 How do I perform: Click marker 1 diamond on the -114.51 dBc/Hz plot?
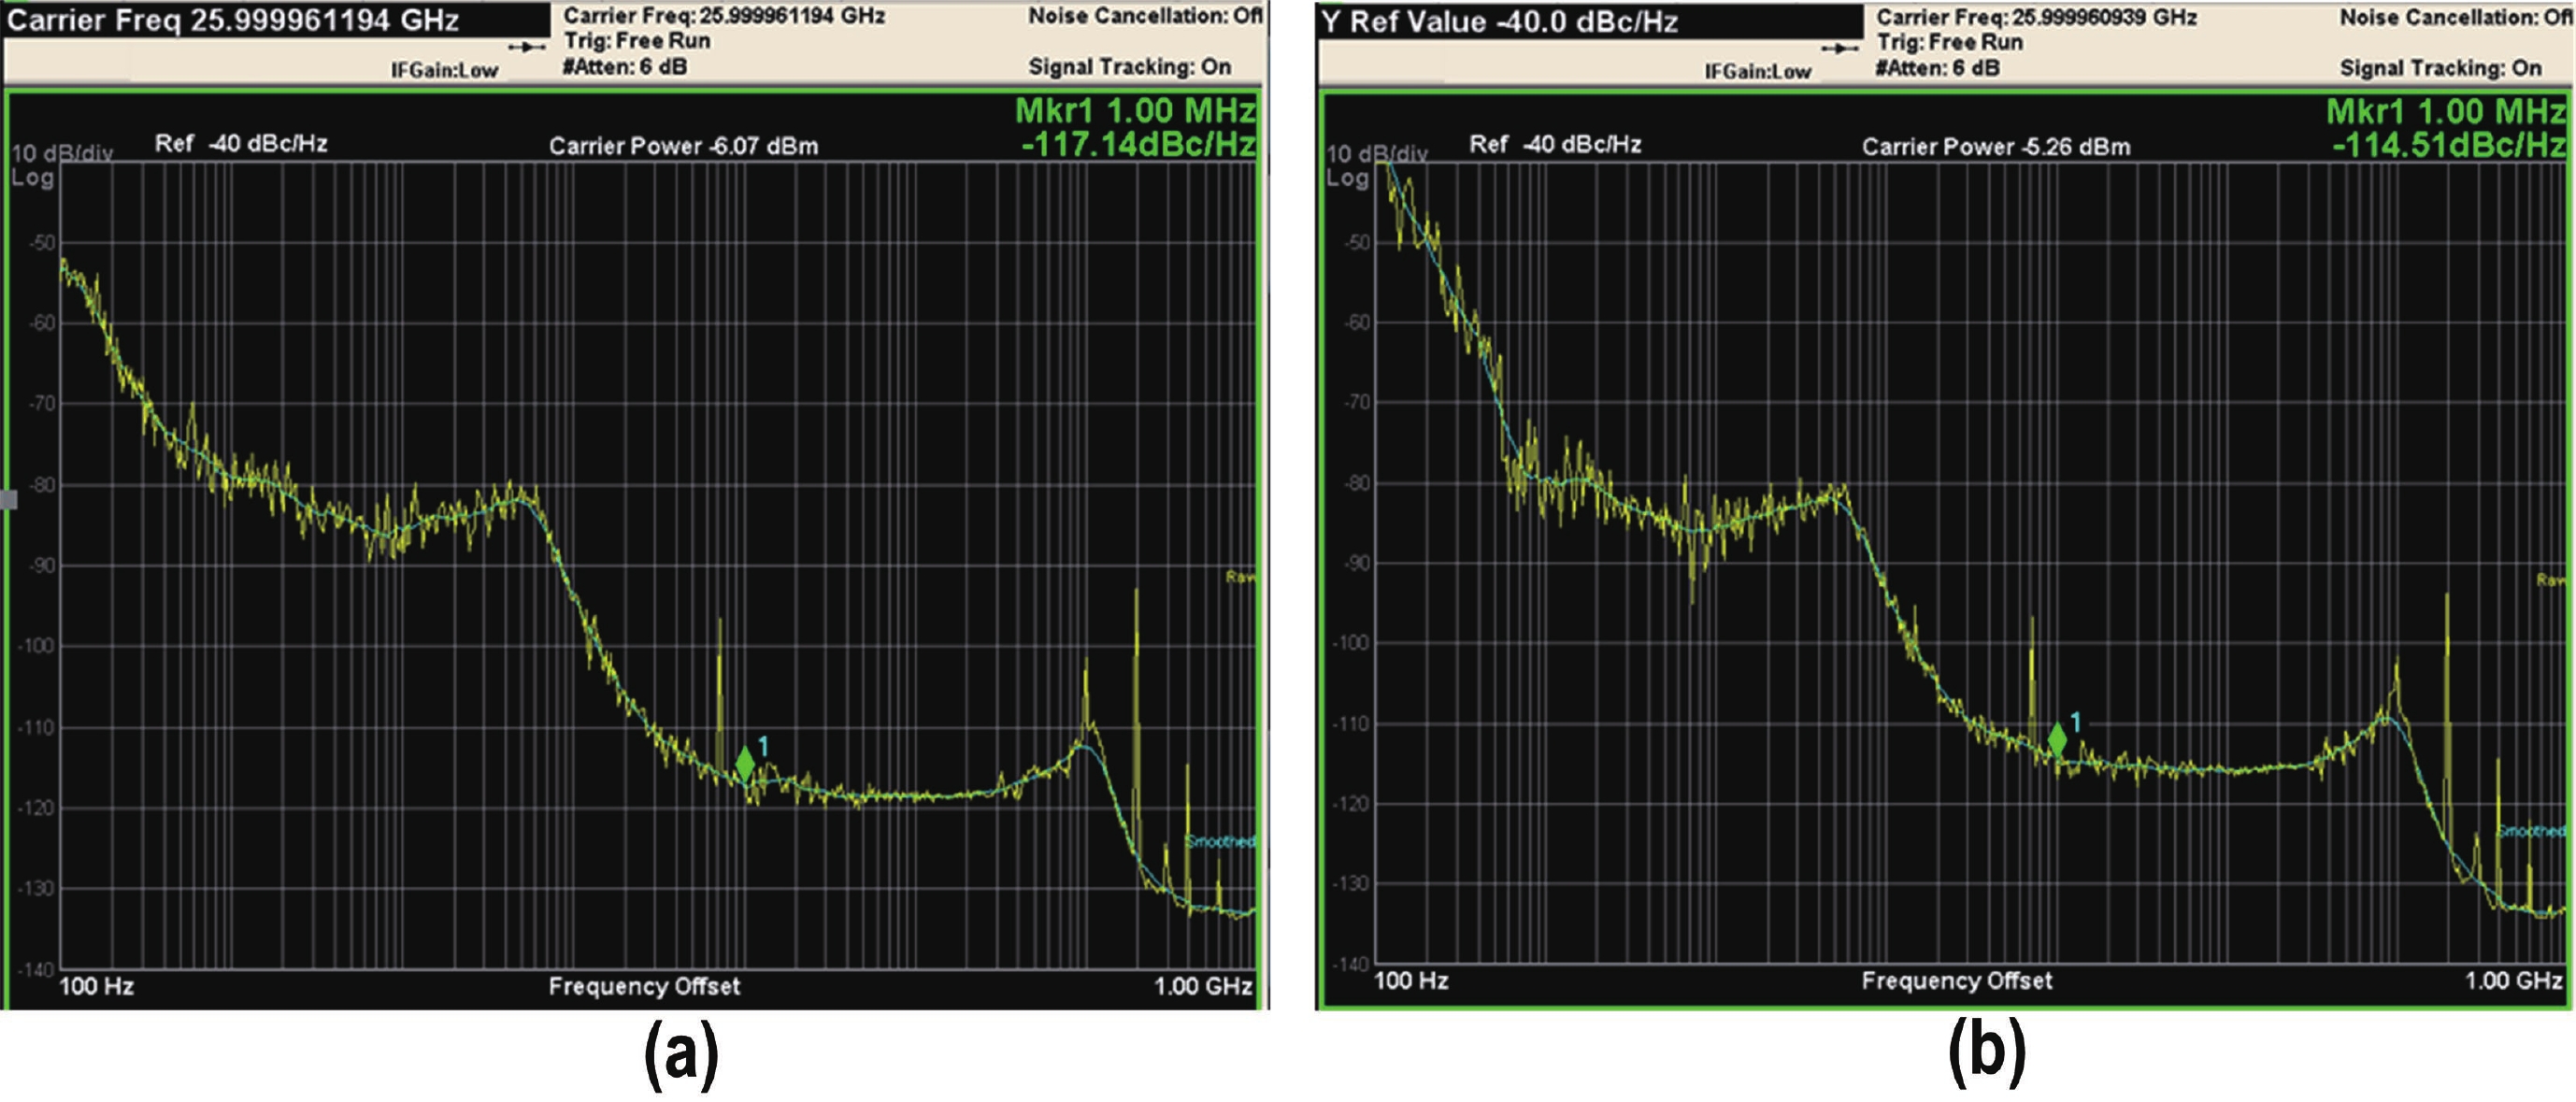[x=2057, y=740]
